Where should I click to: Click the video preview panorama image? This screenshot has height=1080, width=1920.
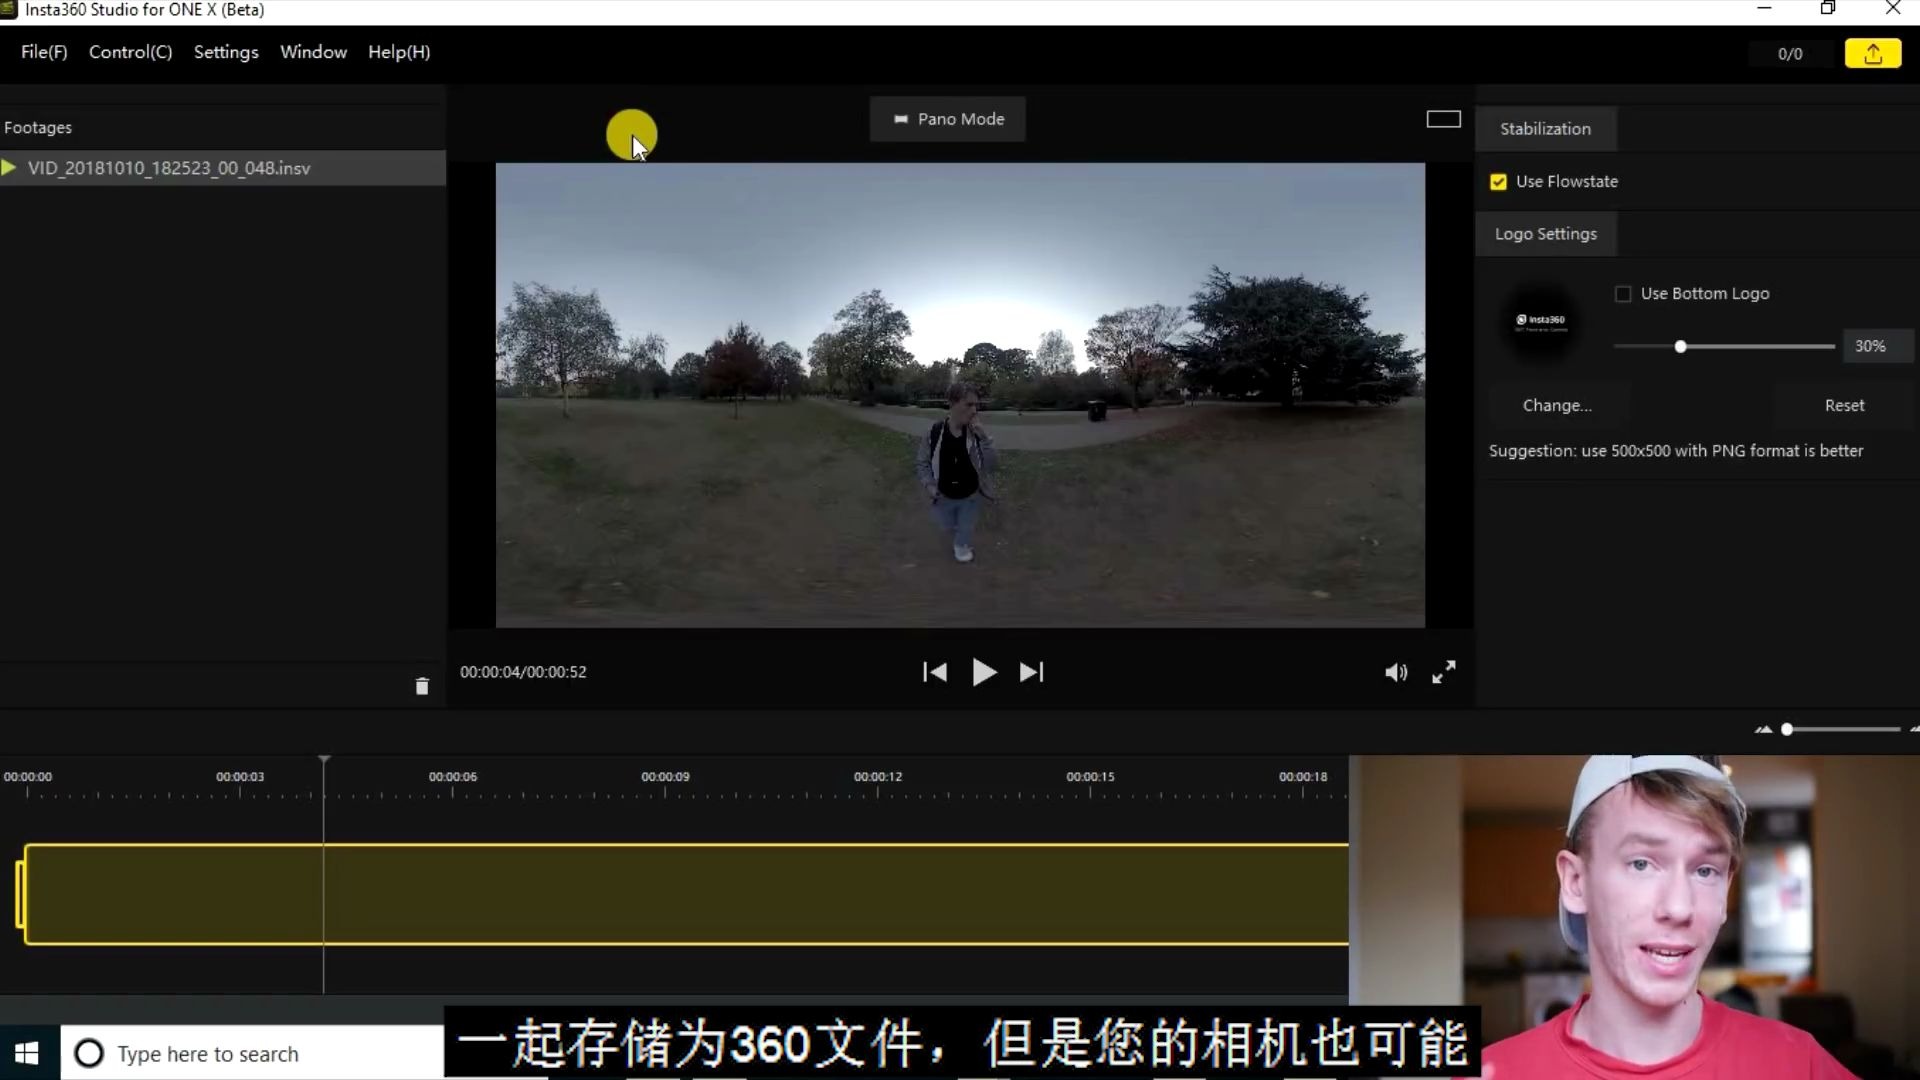click(960, 396)
